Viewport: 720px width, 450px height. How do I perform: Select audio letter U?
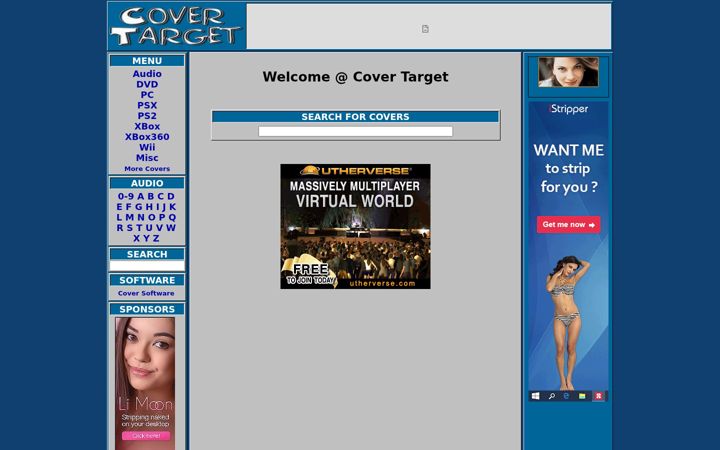pyautogui.click(x=149, y=228)
